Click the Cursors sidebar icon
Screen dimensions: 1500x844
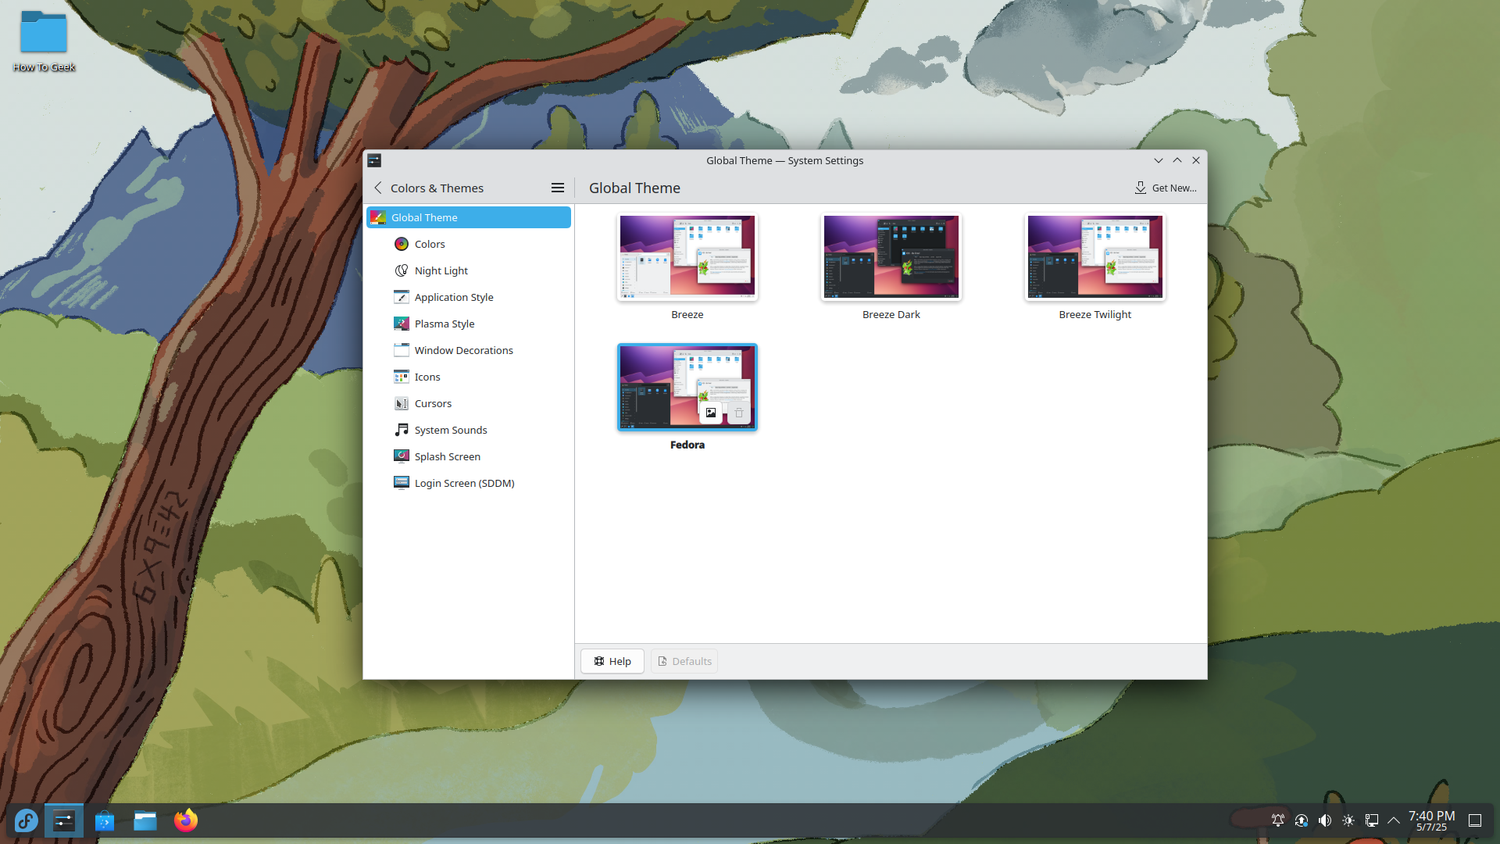(401, 403)
